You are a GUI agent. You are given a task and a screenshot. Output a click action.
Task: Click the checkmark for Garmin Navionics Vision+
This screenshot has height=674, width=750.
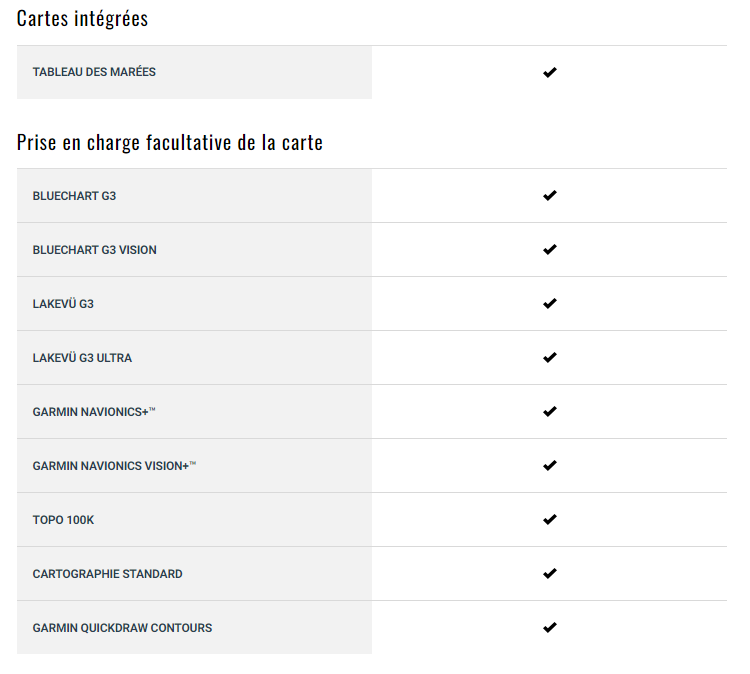coord(550,465)
